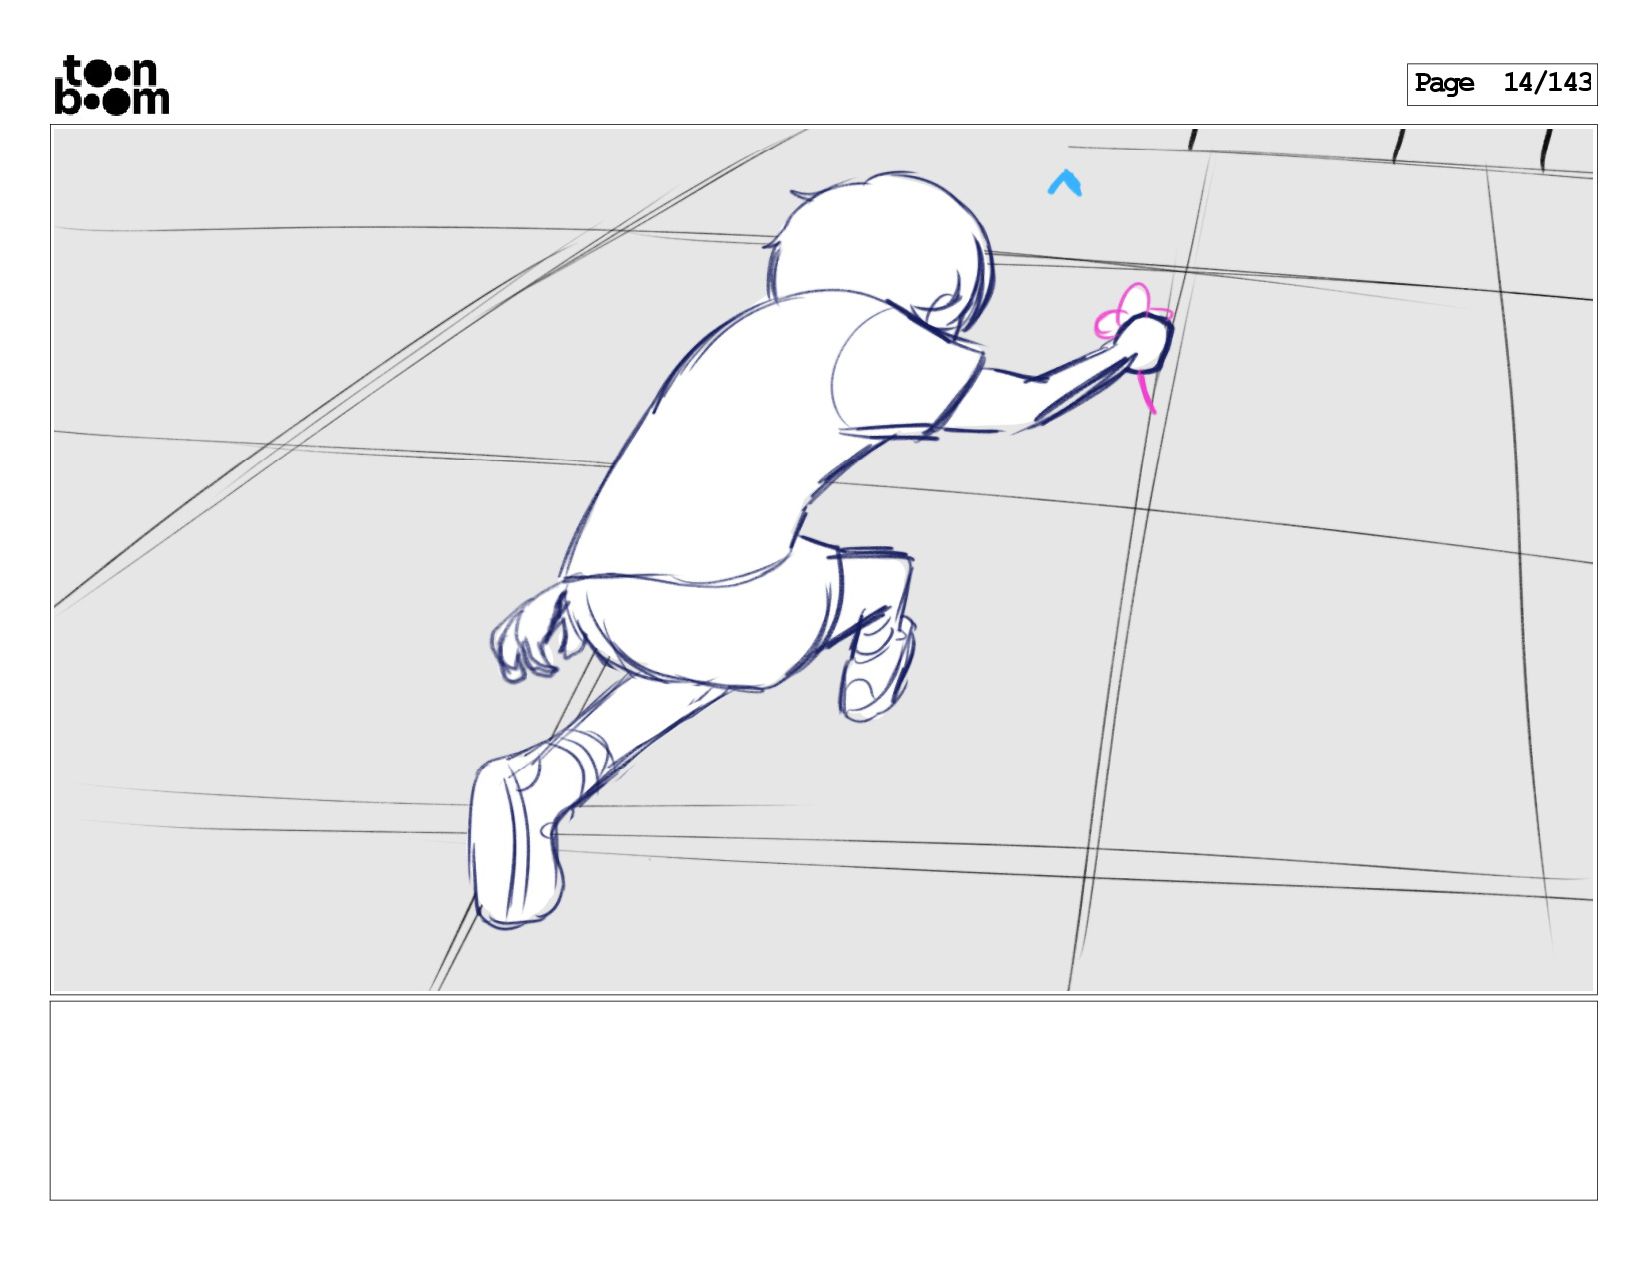Click the fence post marks at top right
Screen dimensions: 1650x1275
point(1390,147)
